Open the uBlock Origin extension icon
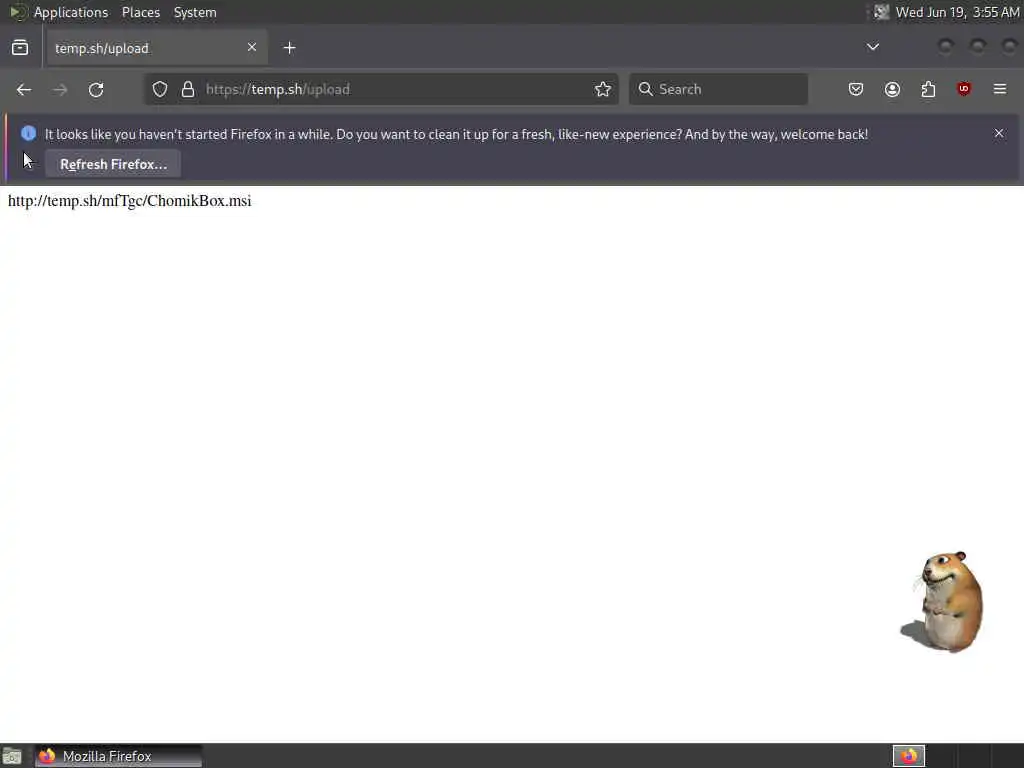 coord(964,89)
